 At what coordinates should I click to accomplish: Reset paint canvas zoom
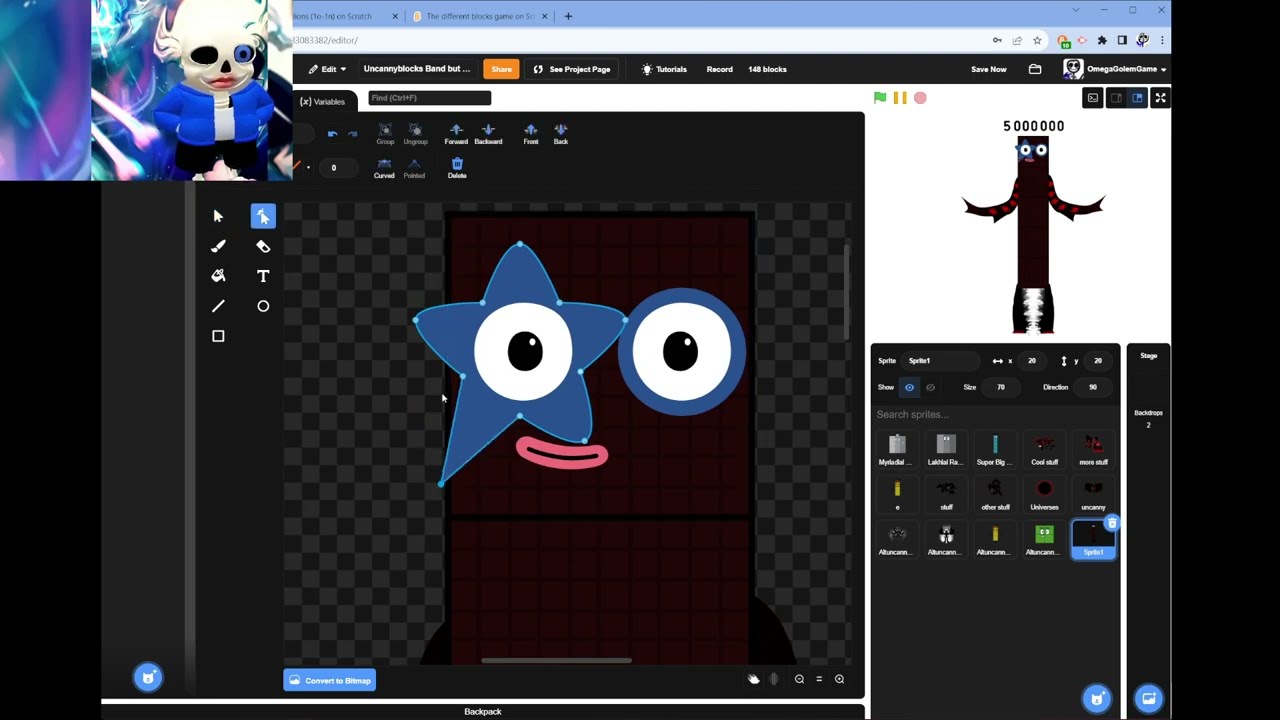click(819, 679)
